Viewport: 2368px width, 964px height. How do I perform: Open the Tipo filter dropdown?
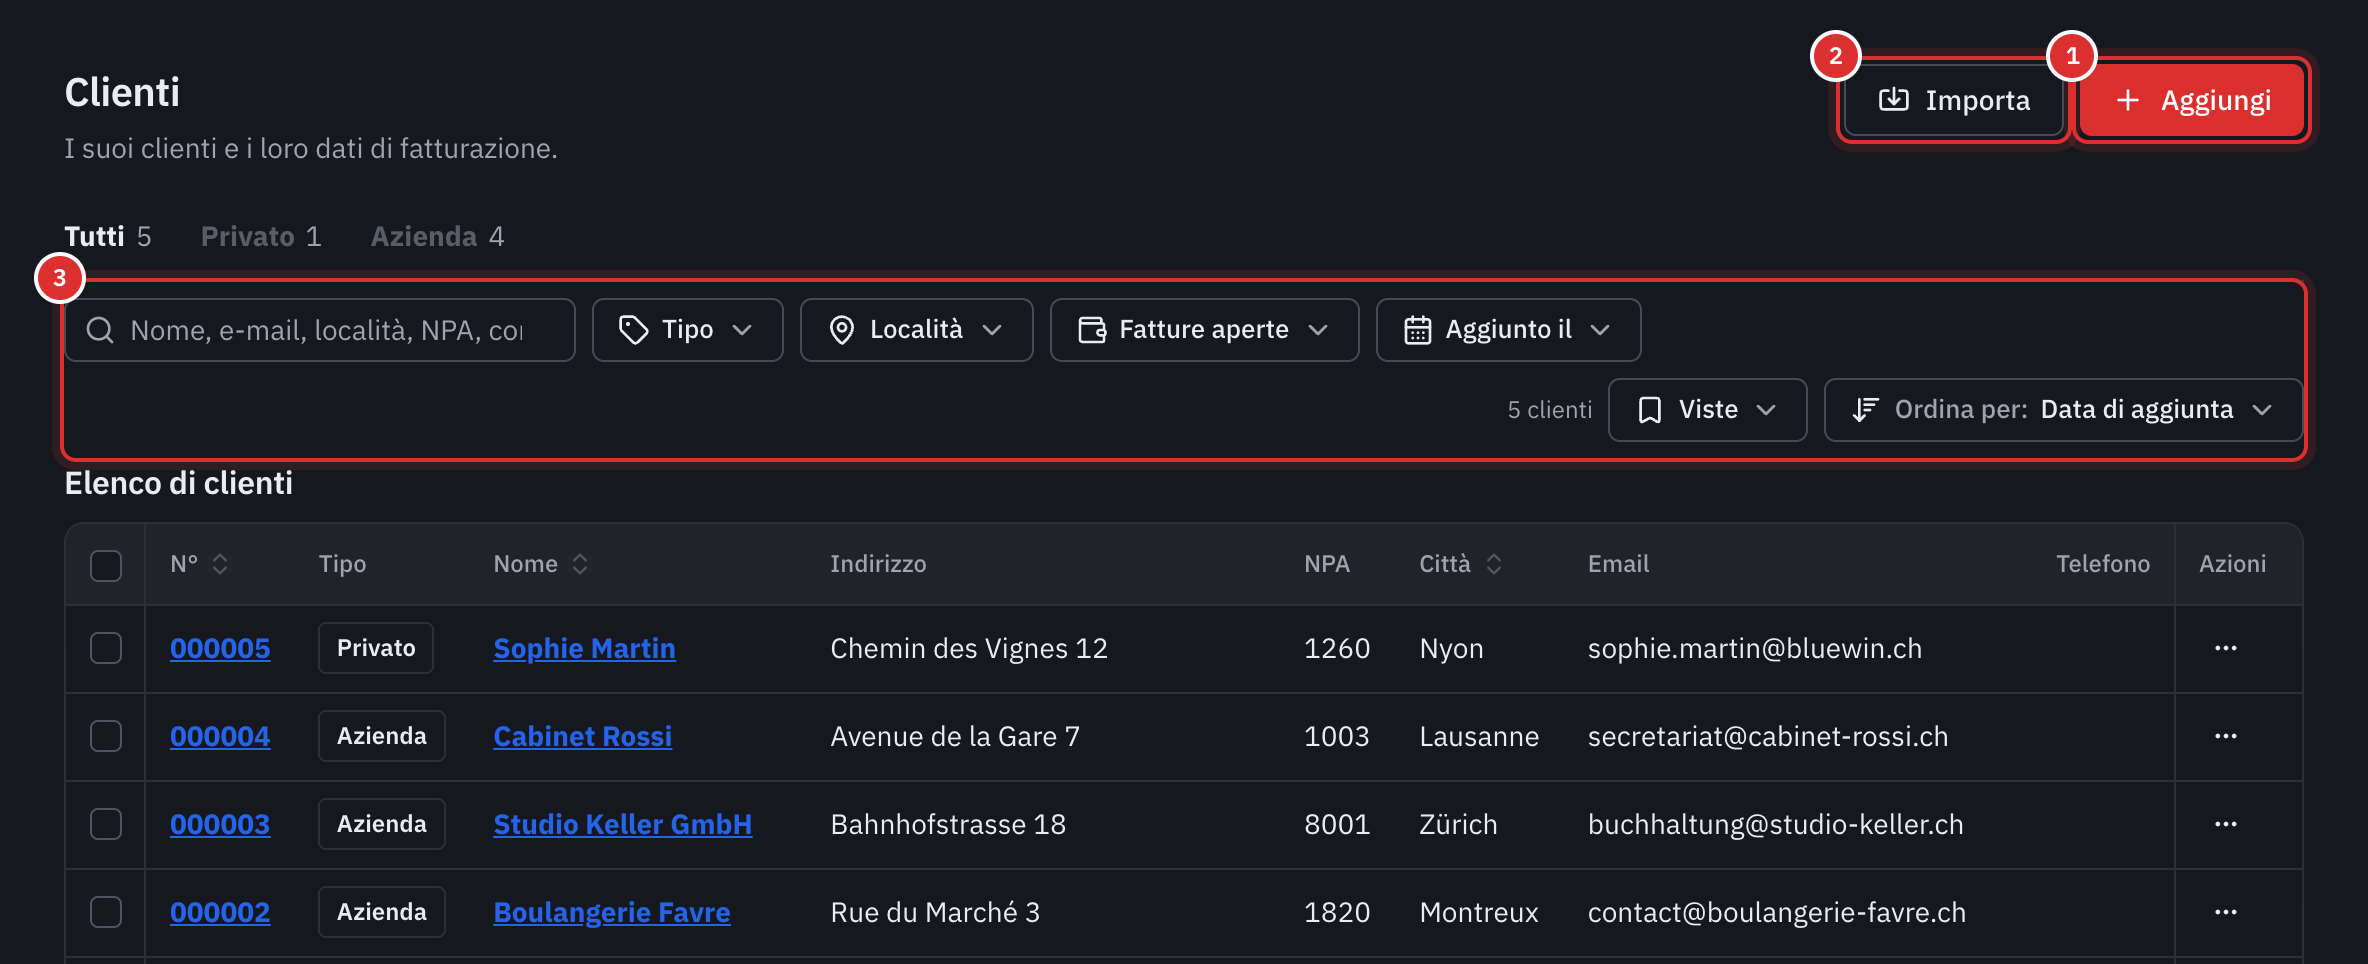coord(688,330)
